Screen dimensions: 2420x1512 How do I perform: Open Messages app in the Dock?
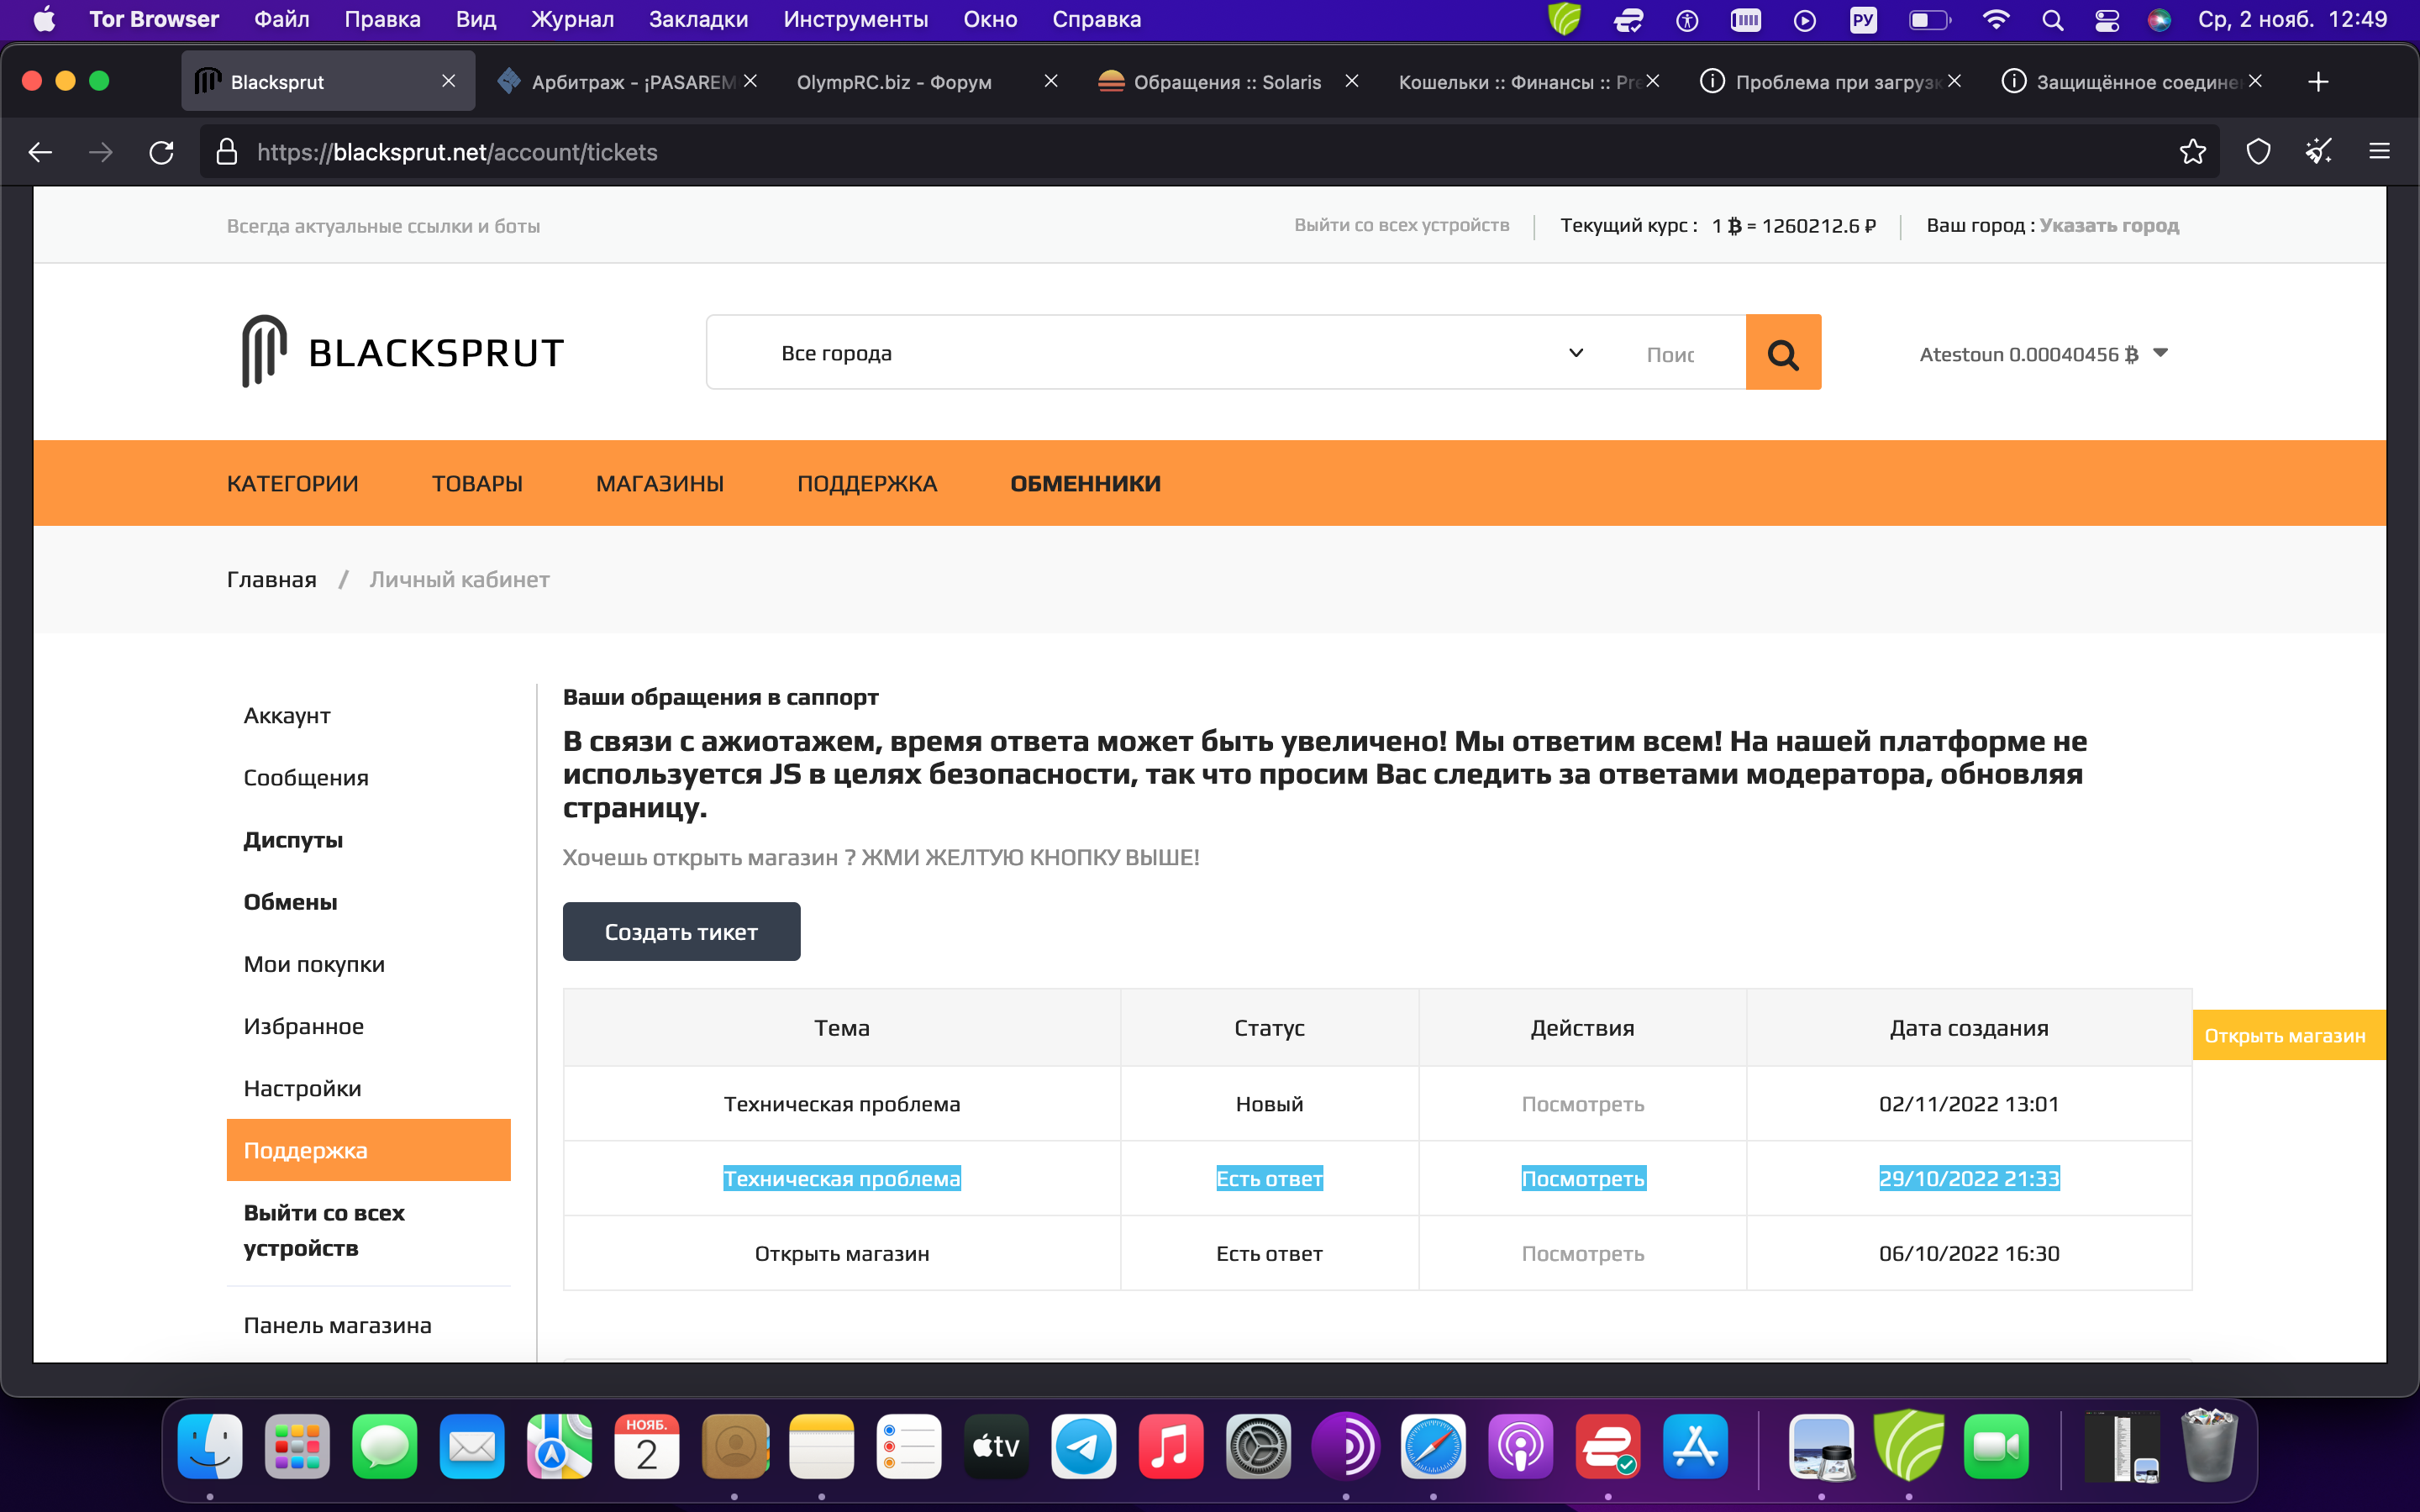coord(384,1446)
